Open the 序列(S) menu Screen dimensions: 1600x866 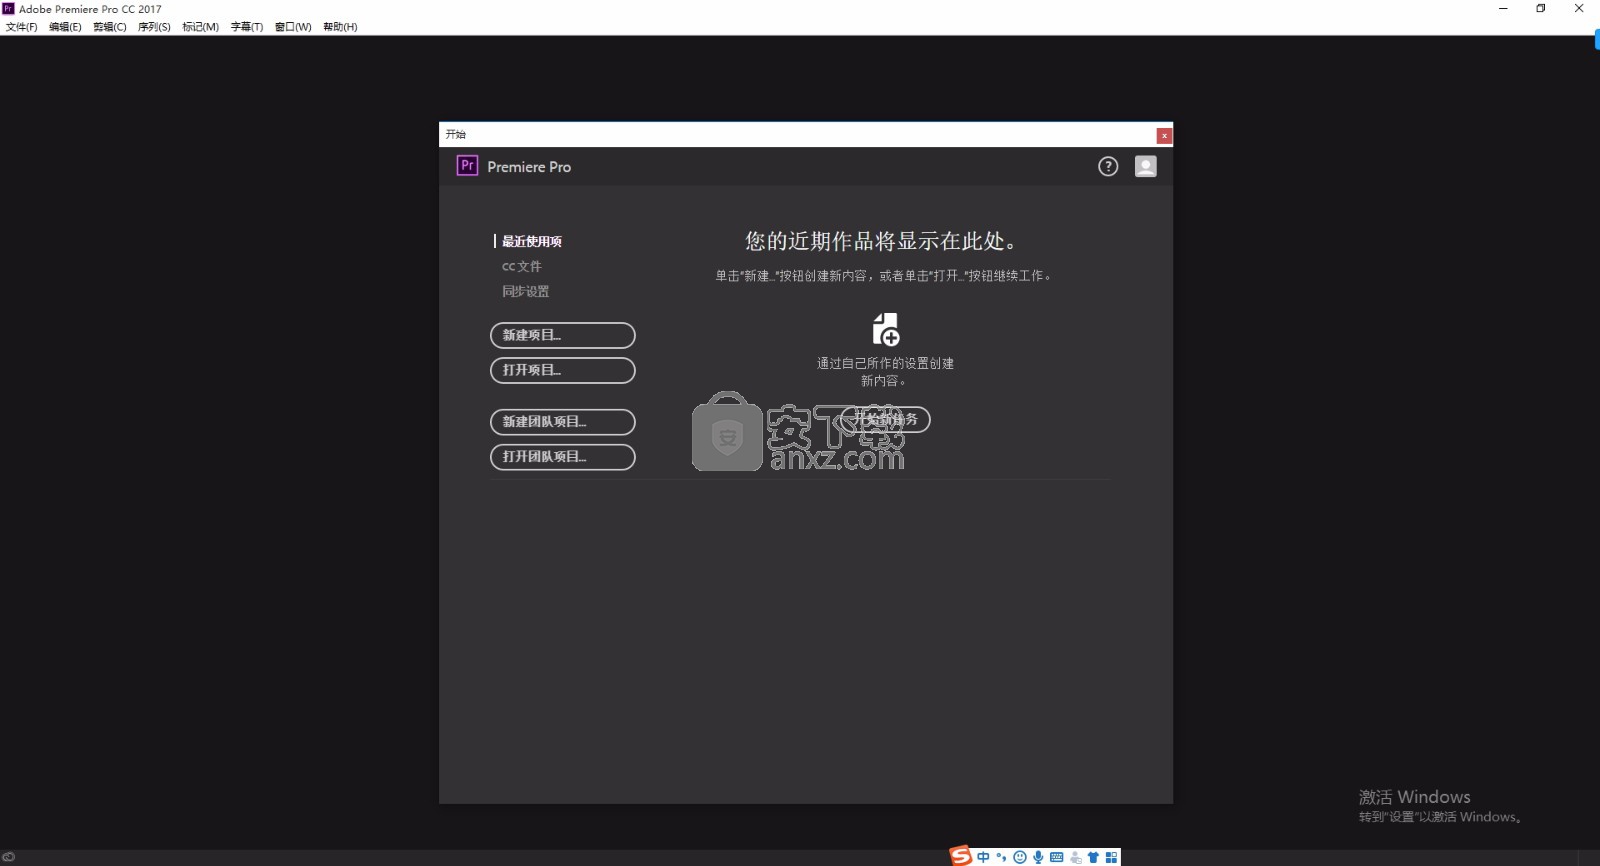(x=154, y=27)
